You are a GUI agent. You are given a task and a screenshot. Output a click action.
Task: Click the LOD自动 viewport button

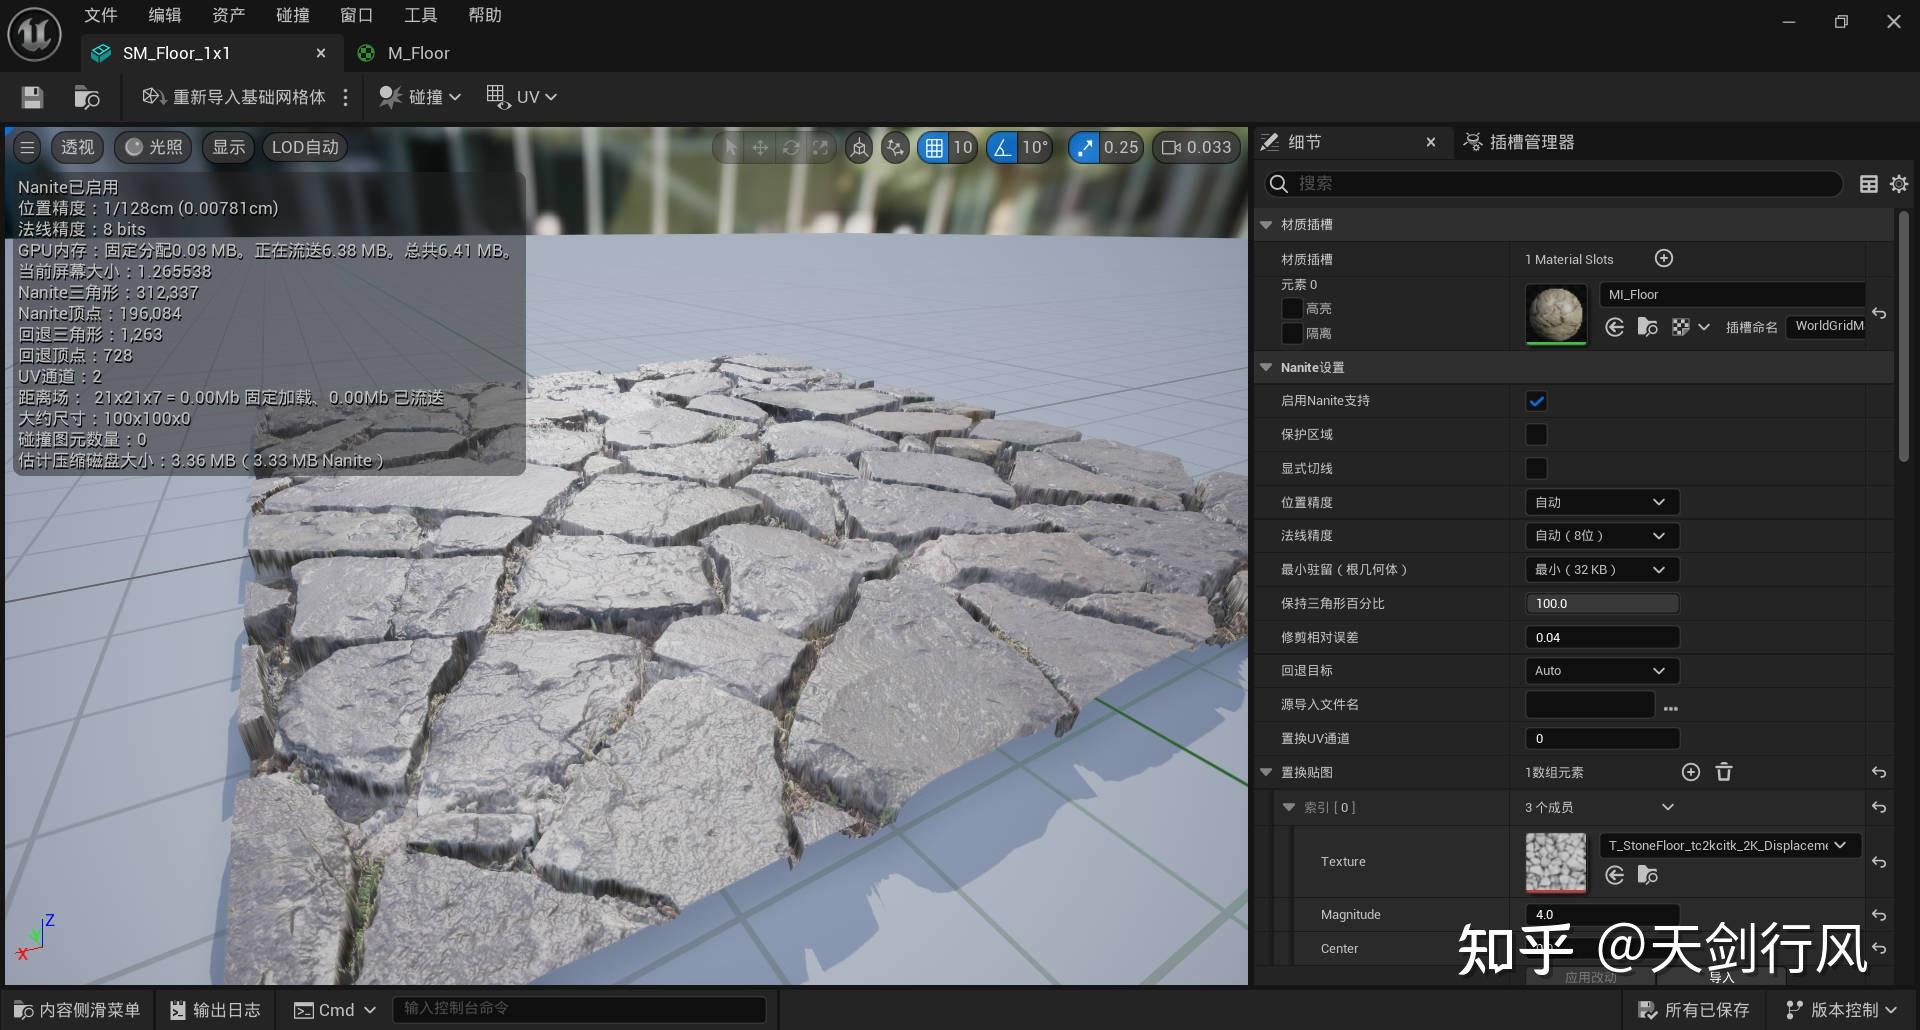point(305,148)
